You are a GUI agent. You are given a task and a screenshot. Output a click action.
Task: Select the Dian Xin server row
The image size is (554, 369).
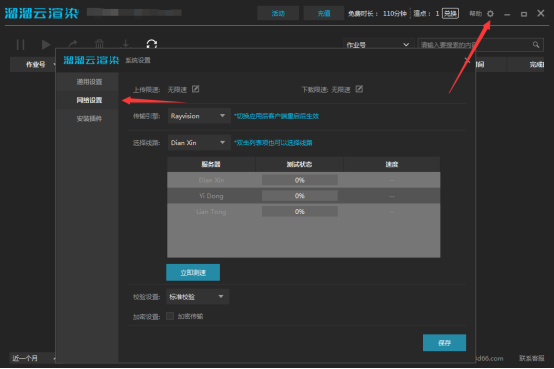303,180
